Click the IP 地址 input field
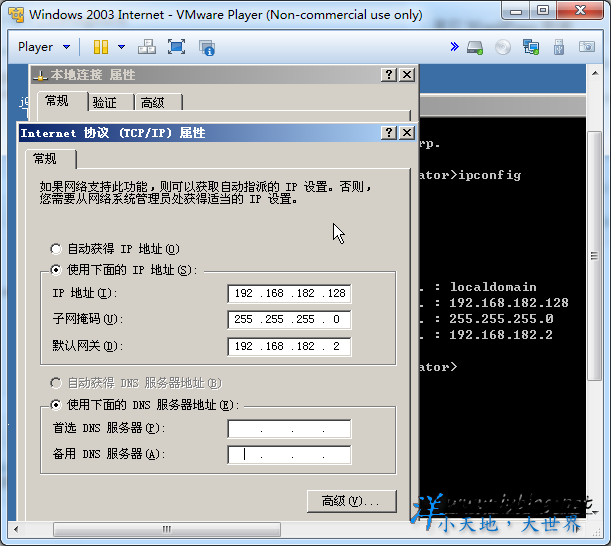 pyautogui.click(x=289, y=293)
